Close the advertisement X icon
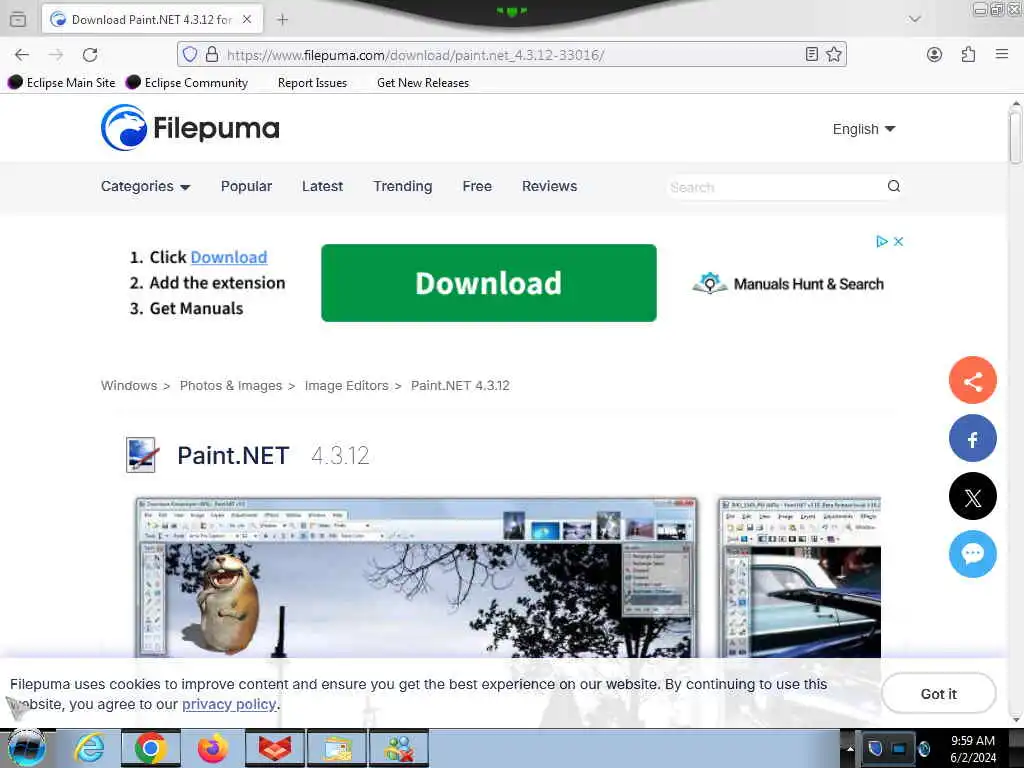 point(899,242)
